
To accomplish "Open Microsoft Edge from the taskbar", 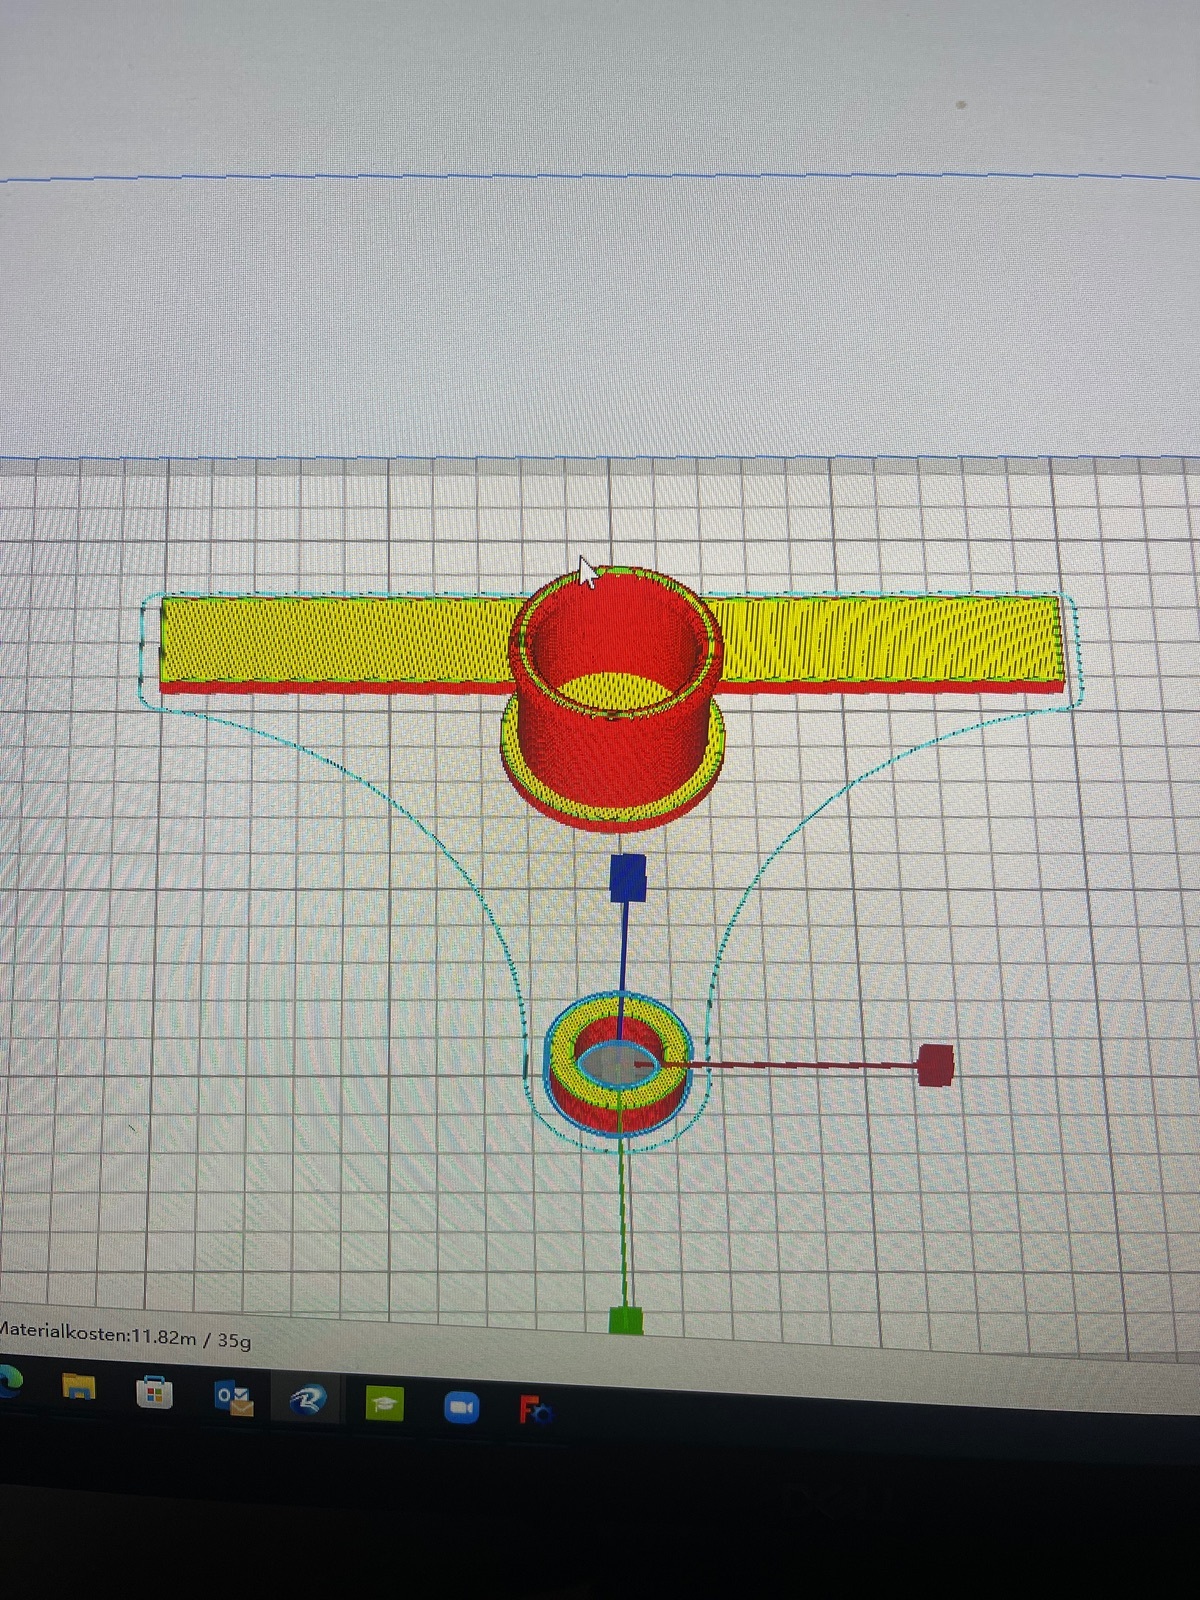I will 10,1381.
